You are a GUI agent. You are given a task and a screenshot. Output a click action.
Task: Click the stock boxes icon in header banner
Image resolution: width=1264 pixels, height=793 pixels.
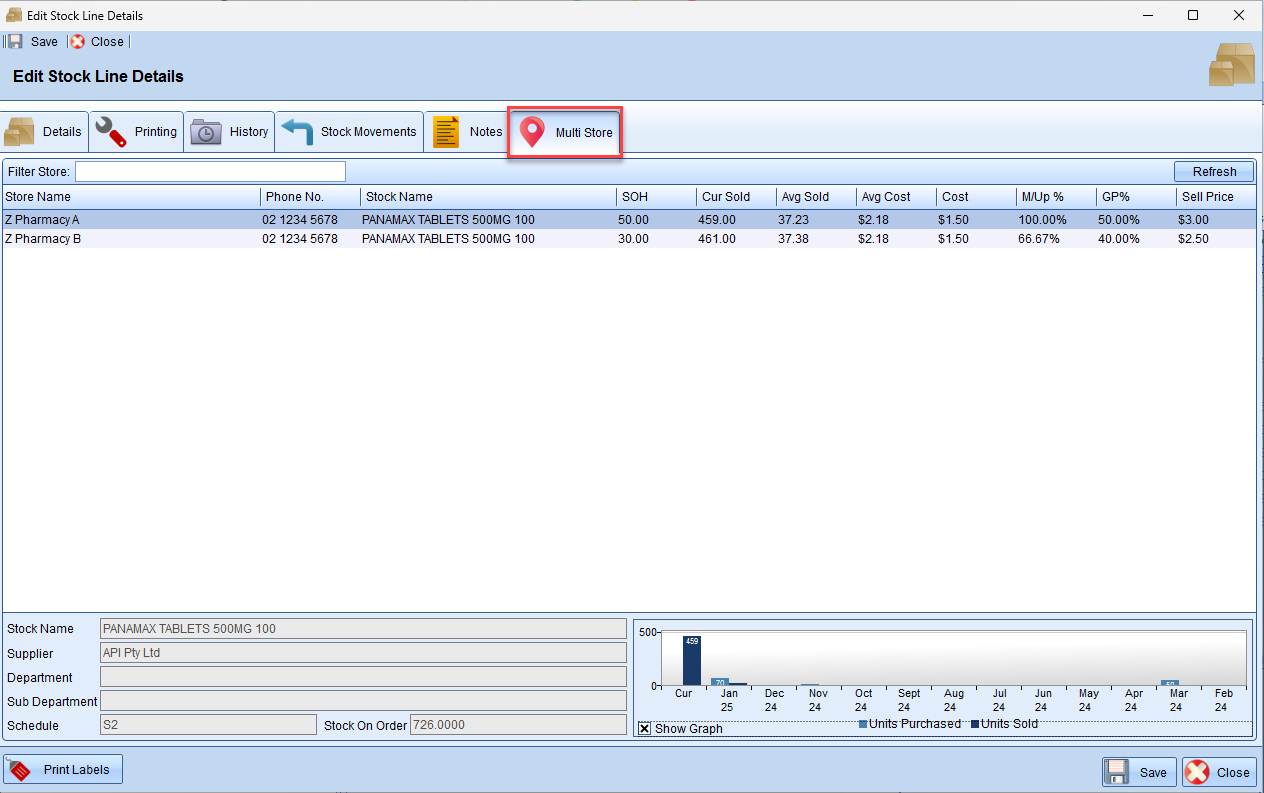click(x=1232, y=65)
